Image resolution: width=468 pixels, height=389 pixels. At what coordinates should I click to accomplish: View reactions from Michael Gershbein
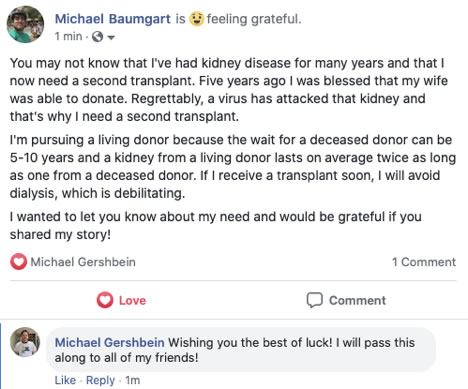83,262
